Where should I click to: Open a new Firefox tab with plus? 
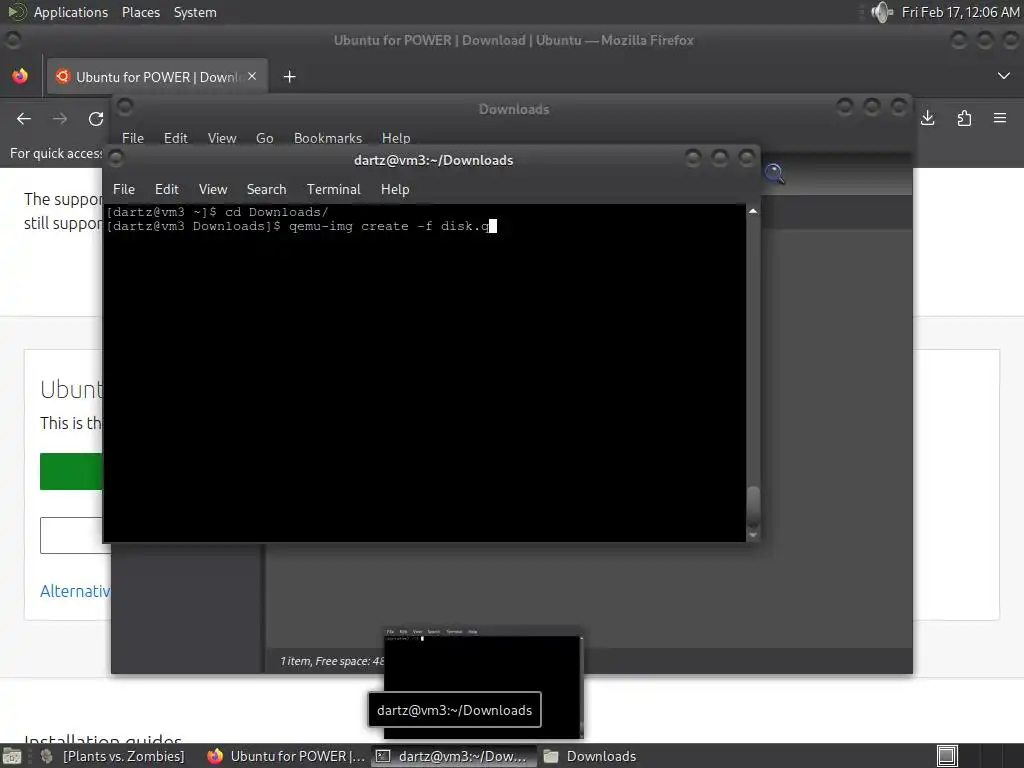(x=289, y=77)
